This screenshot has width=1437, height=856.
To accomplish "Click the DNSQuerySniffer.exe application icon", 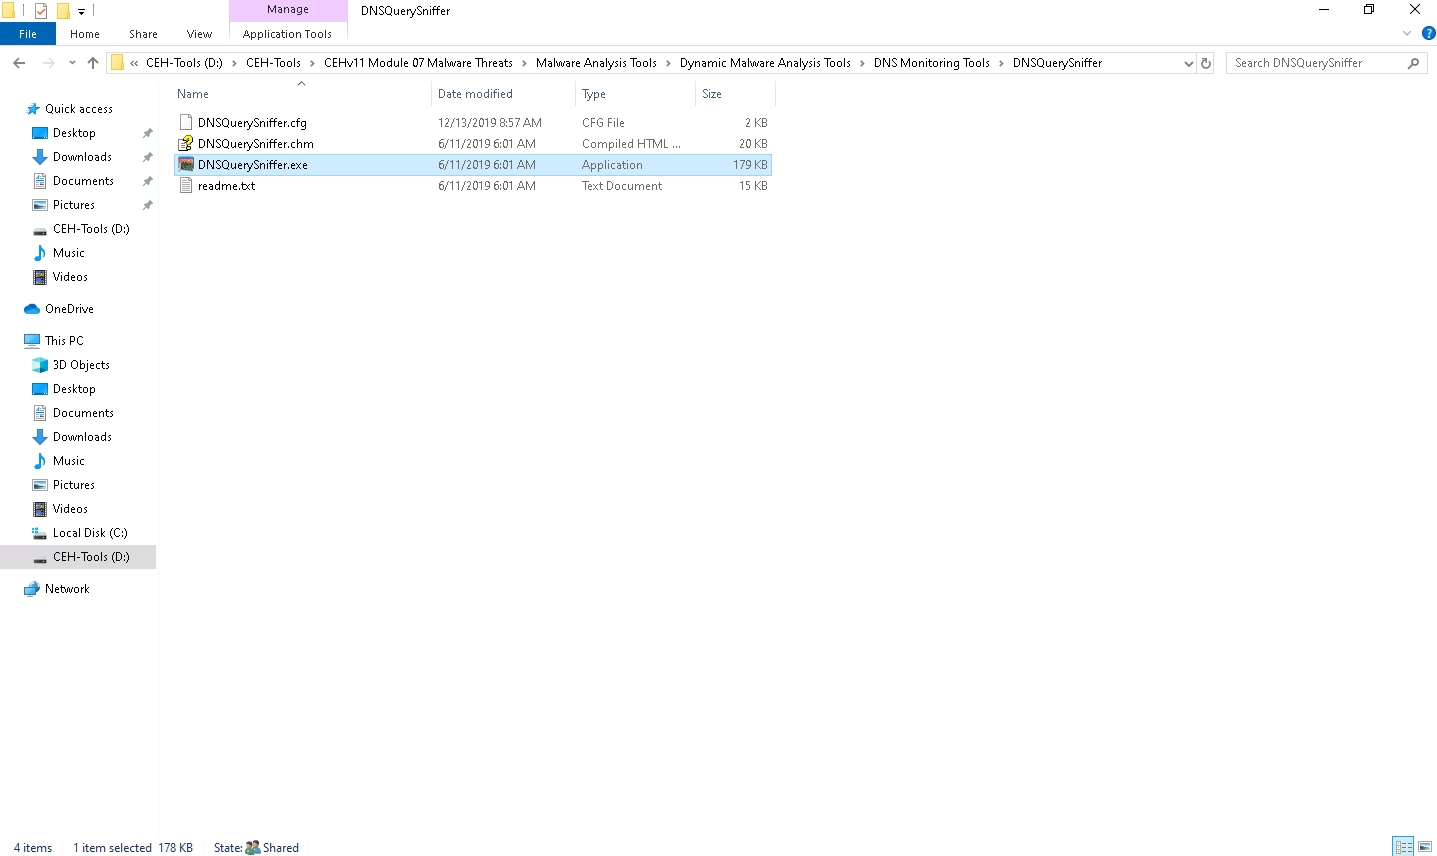I will tap(186, 165).
